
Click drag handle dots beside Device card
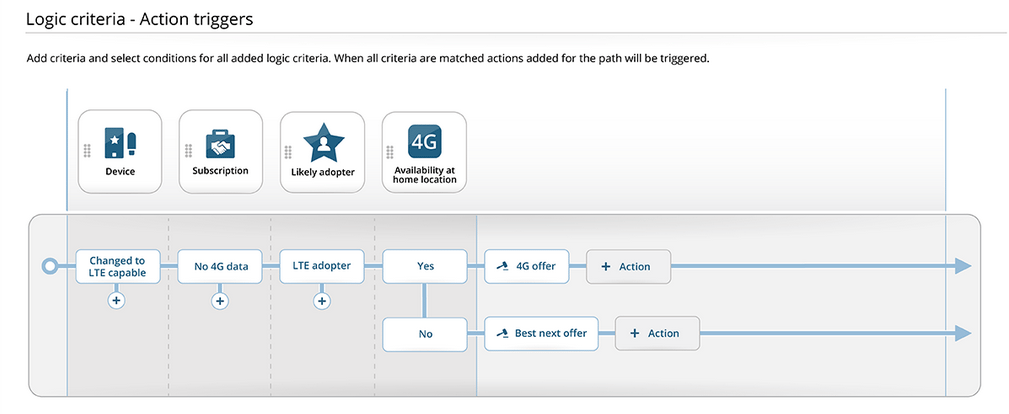88,150
